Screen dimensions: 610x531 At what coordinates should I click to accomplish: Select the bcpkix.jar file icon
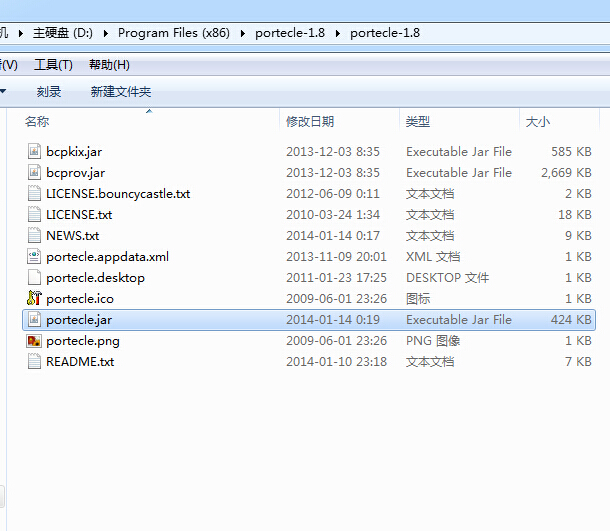[34, 151]
